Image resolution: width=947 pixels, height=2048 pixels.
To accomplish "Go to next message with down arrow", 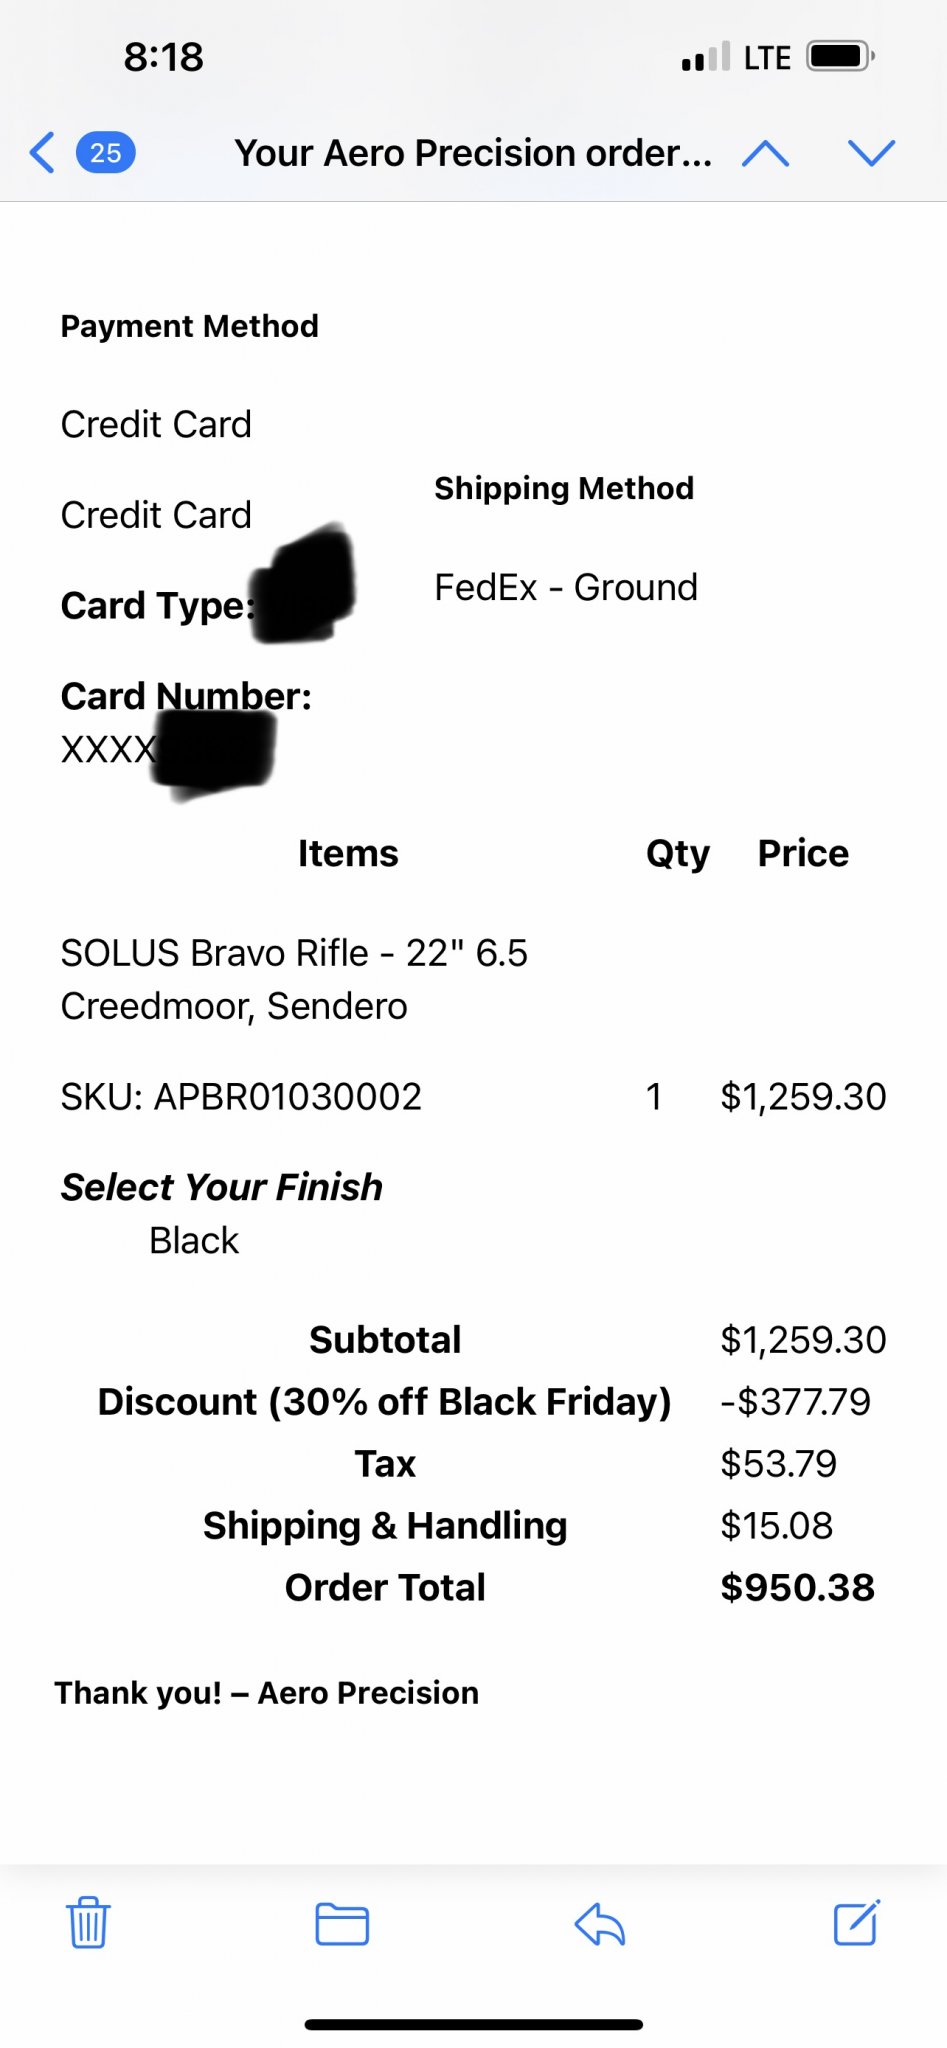I will click(x=871, y=153).
